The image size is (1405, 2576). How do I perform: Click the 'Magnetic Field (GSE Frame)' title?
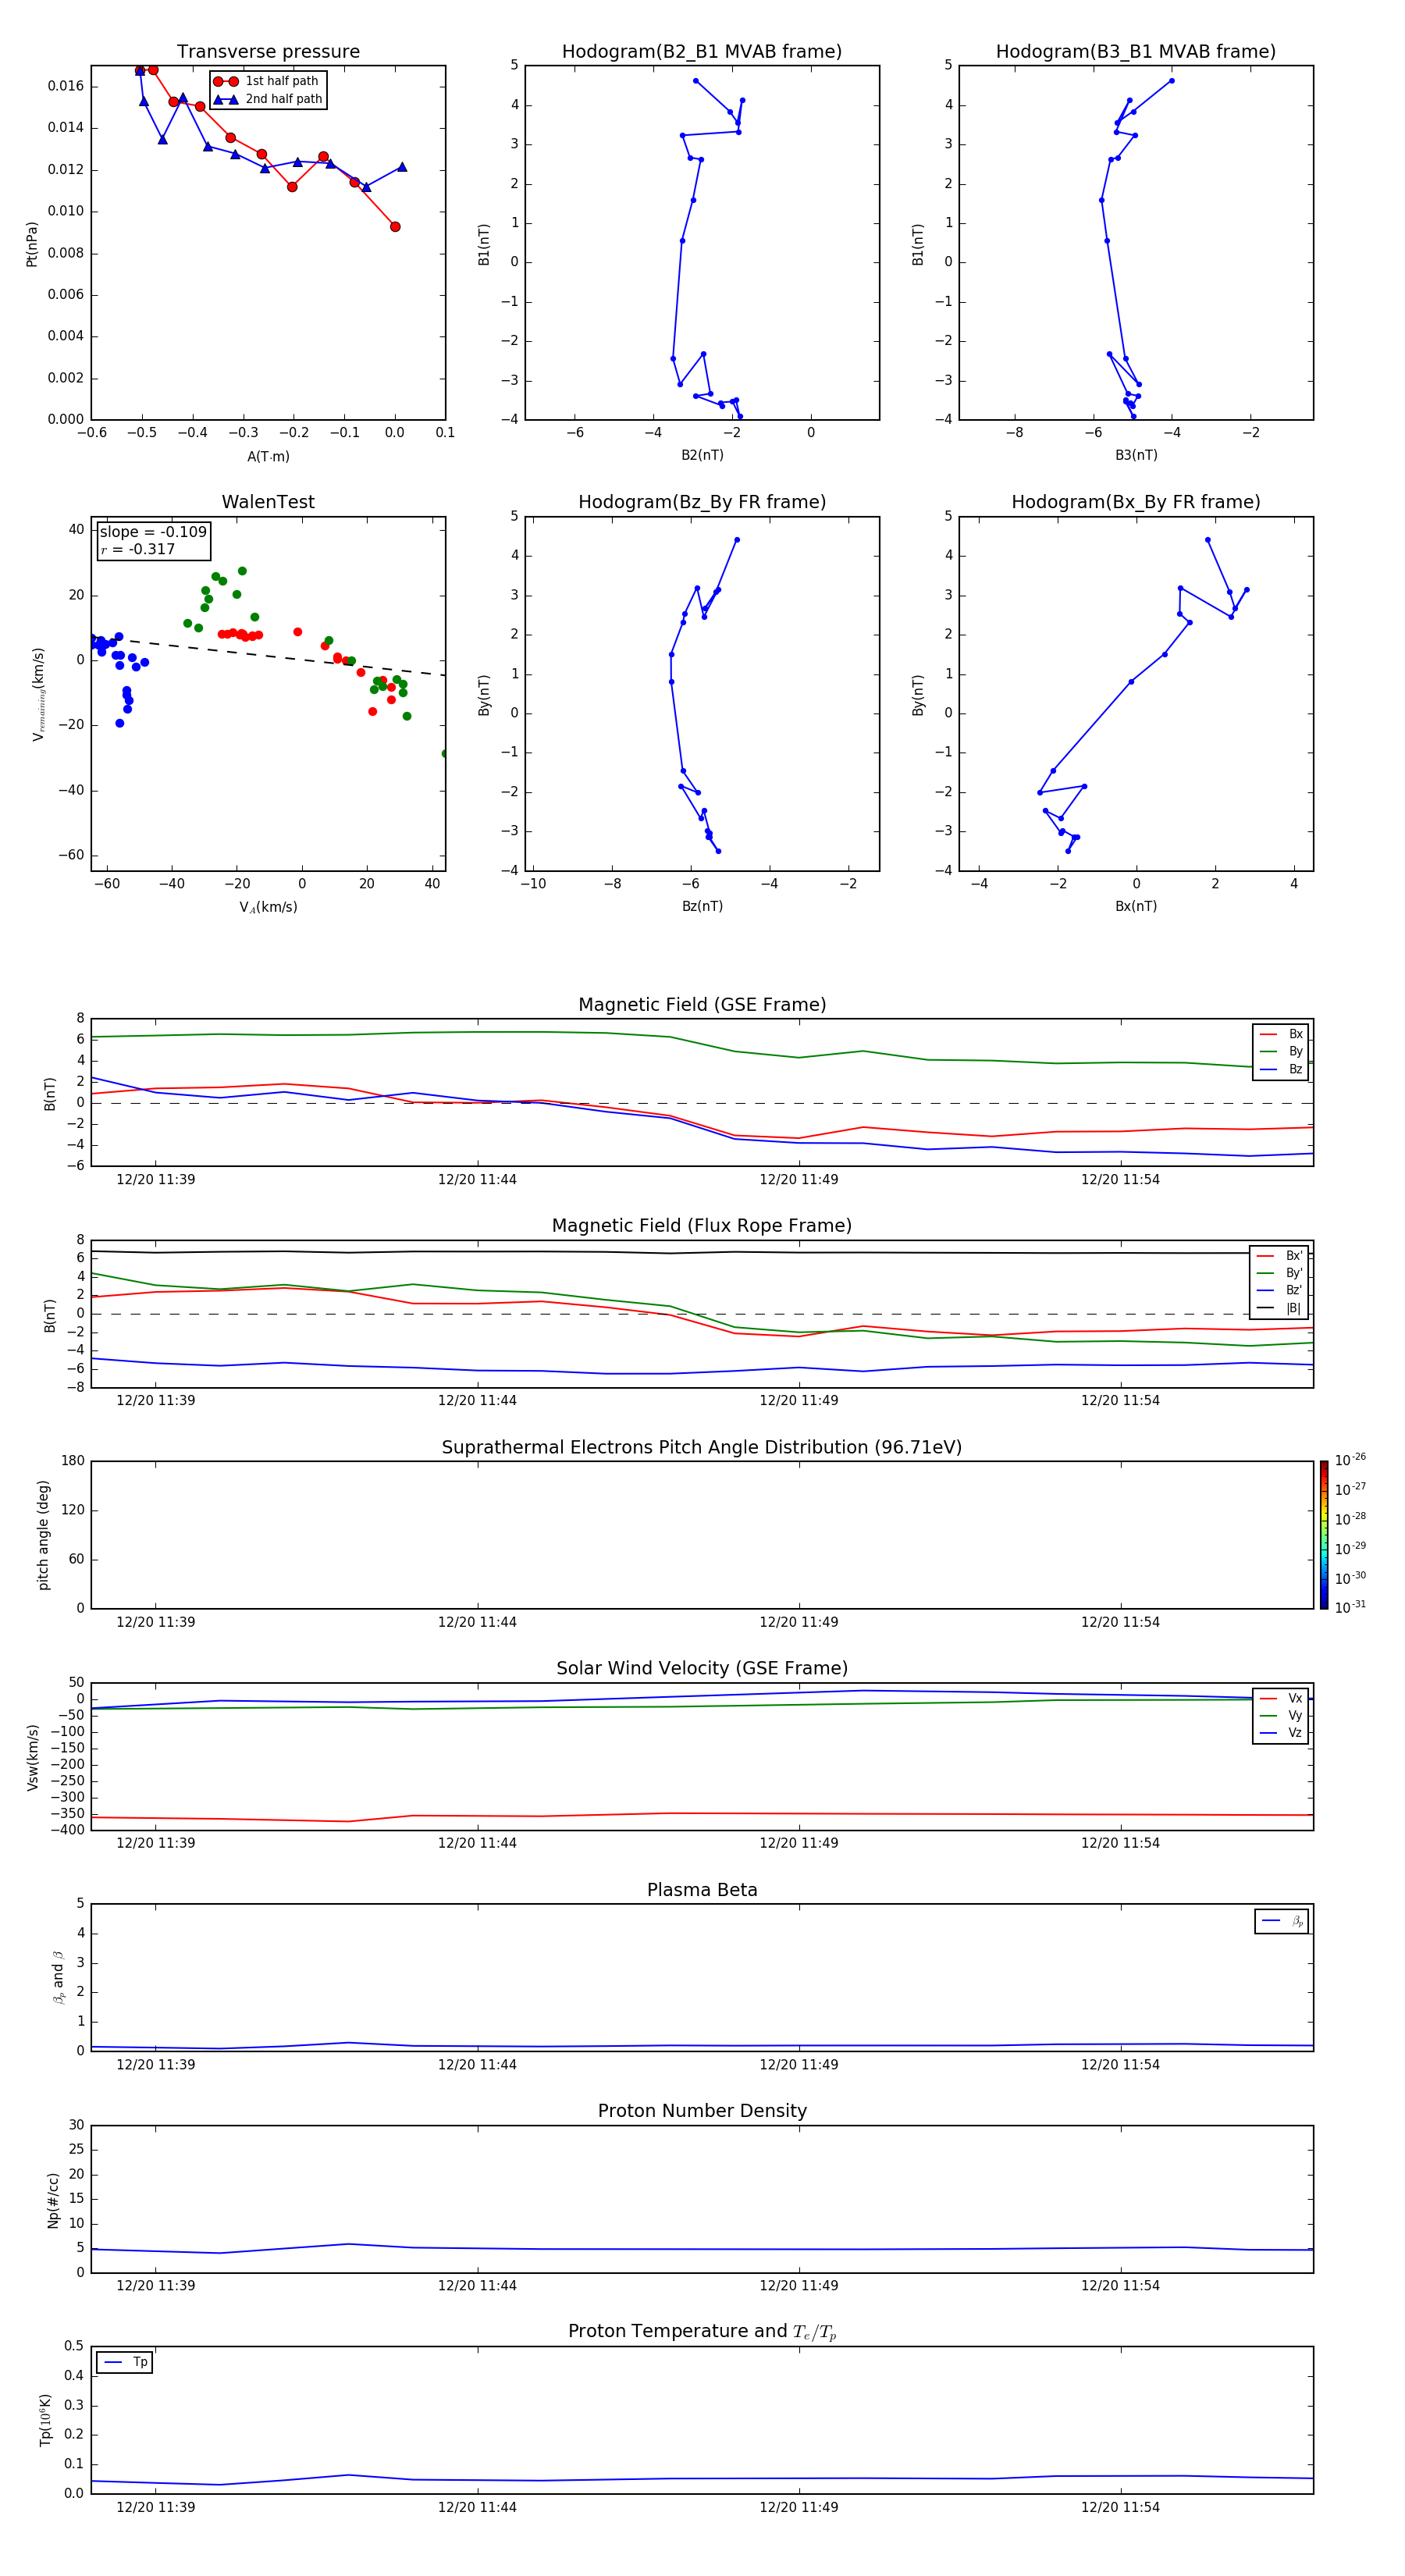coord(702,1005)
